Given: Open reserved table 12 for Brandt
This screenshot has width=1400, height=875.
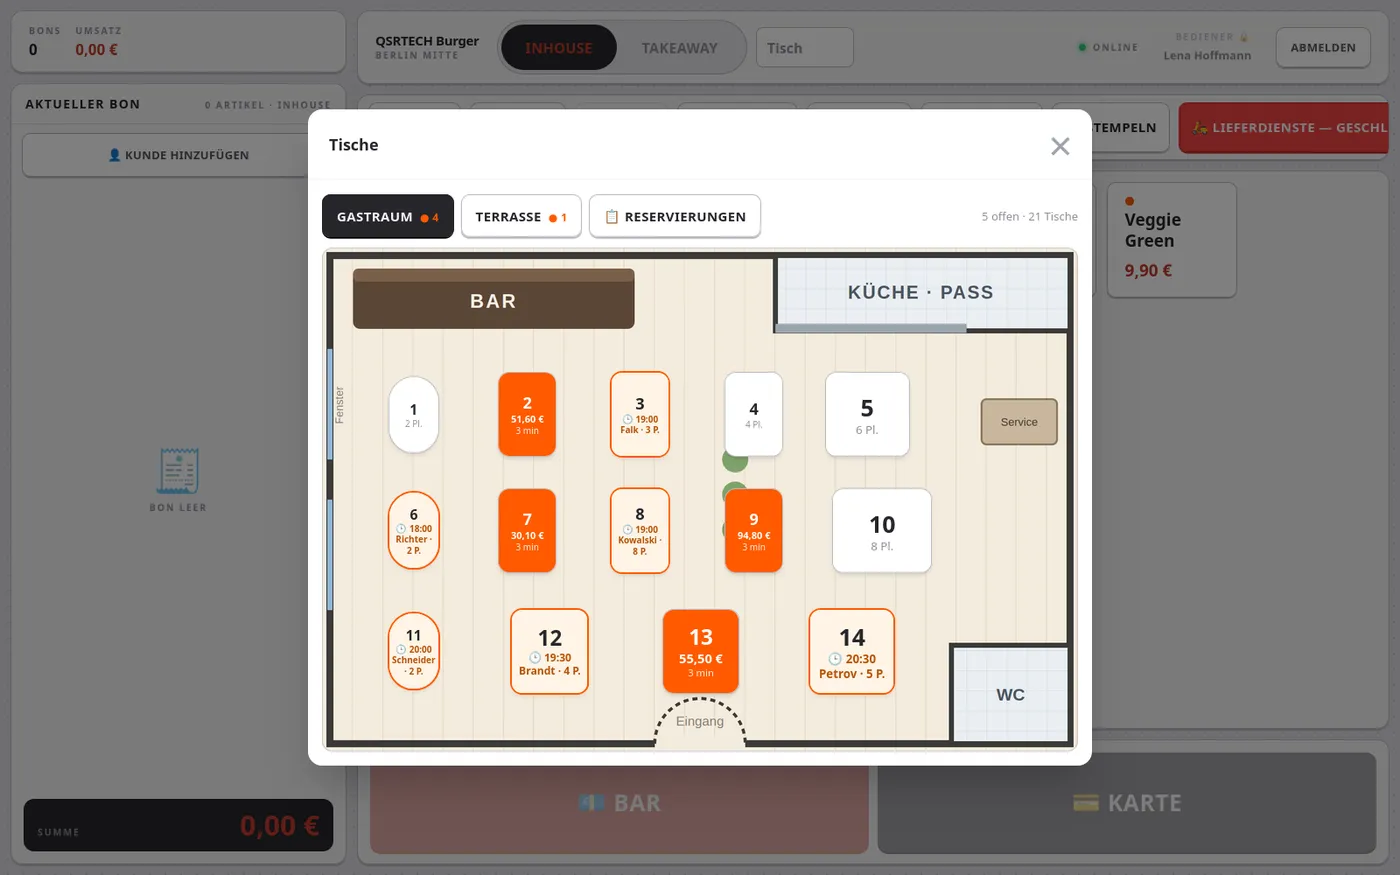Looking at the screenshot, I should 550,651.
